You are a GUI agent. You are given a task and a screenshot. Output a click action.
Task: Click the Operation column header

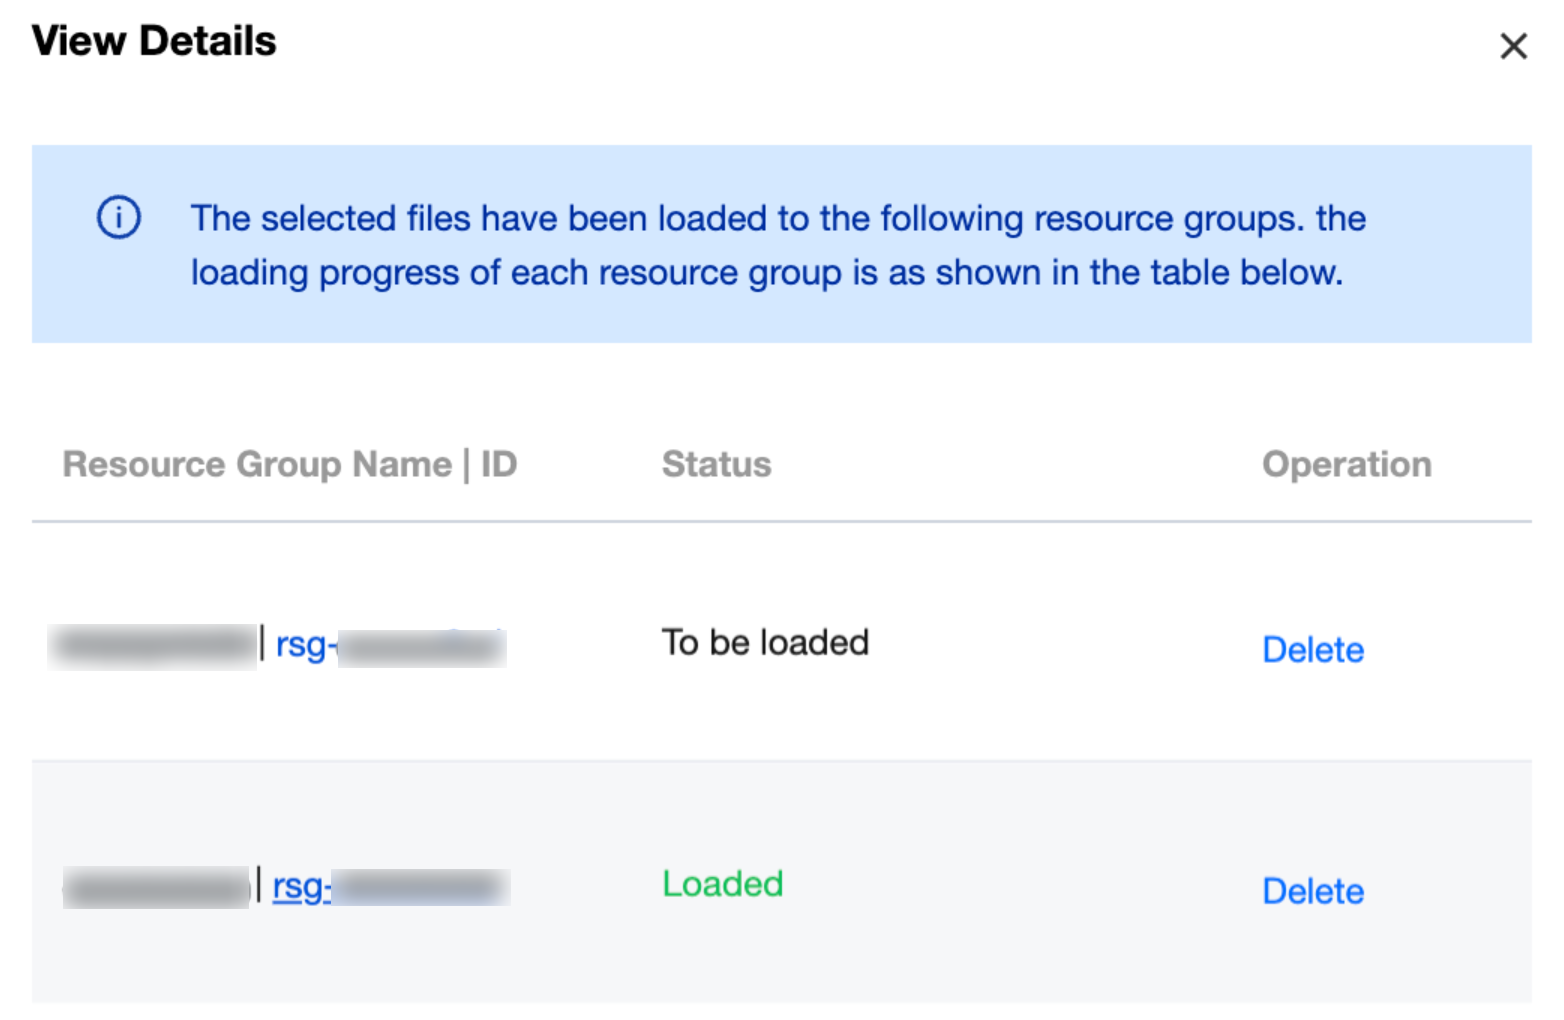point(1346,464)
